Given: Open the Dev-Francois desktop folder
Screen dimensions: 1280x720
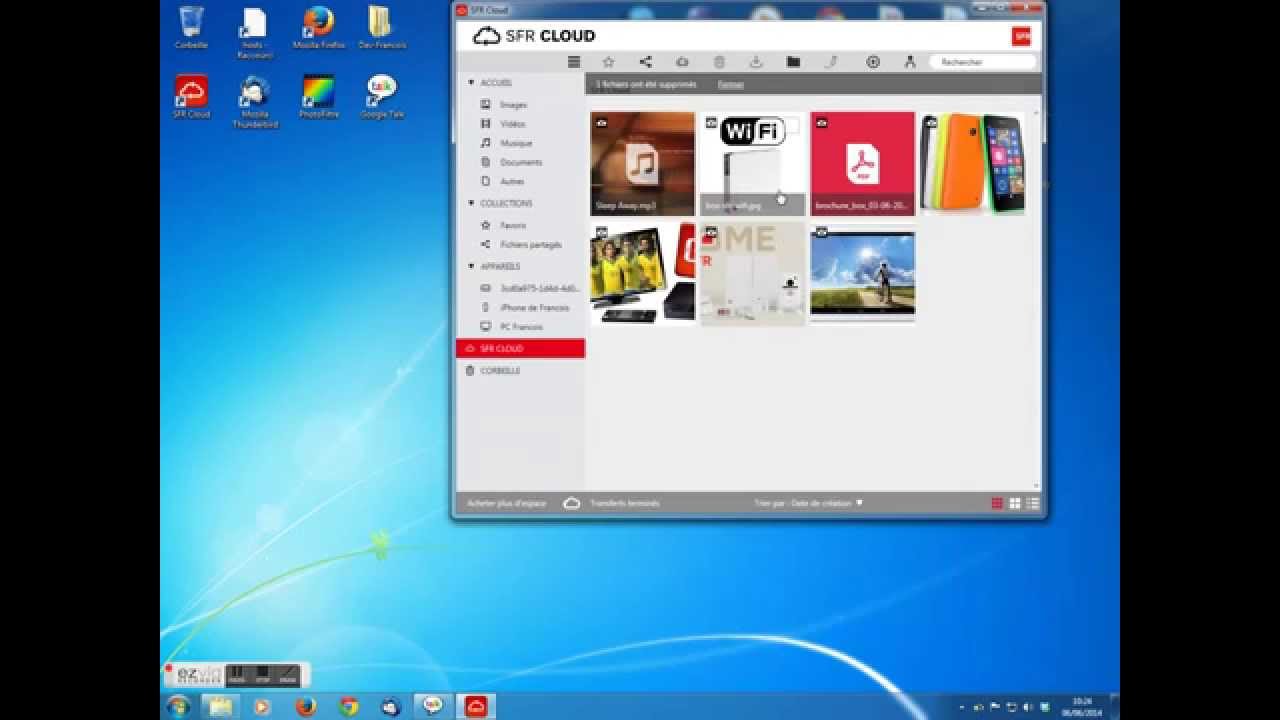Looking at the screenshot, I should tap(382, 27).
